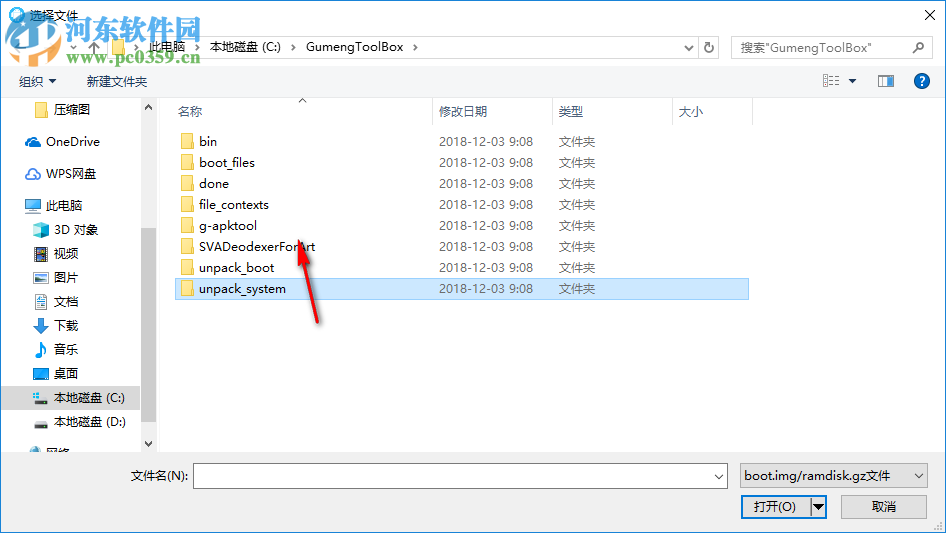Click the sidebar scroll down arrow
The image size is (946, 533).
[x=148, y=444]
